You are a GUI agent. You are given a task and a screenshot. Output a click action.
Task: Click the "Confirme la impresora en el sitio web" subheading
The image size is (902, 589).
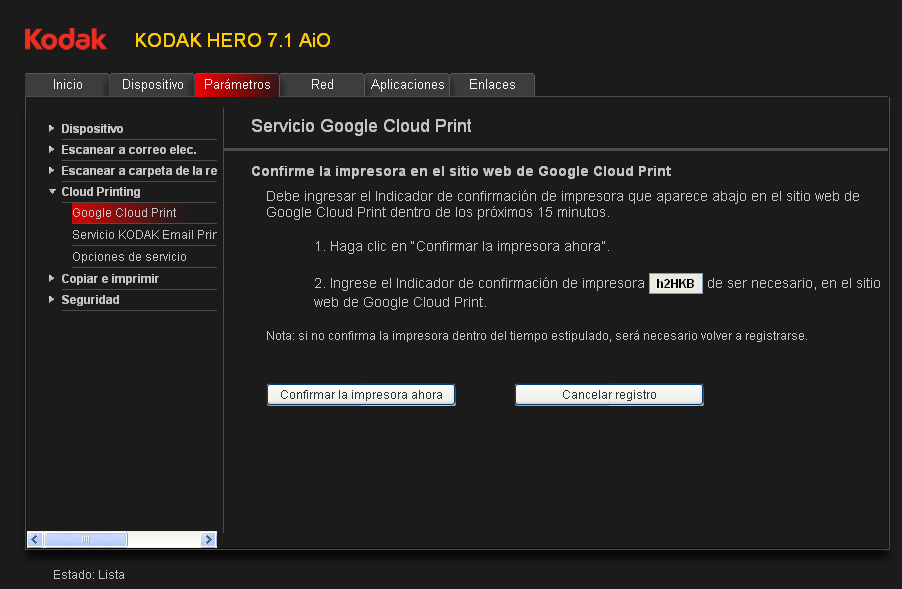461,171
